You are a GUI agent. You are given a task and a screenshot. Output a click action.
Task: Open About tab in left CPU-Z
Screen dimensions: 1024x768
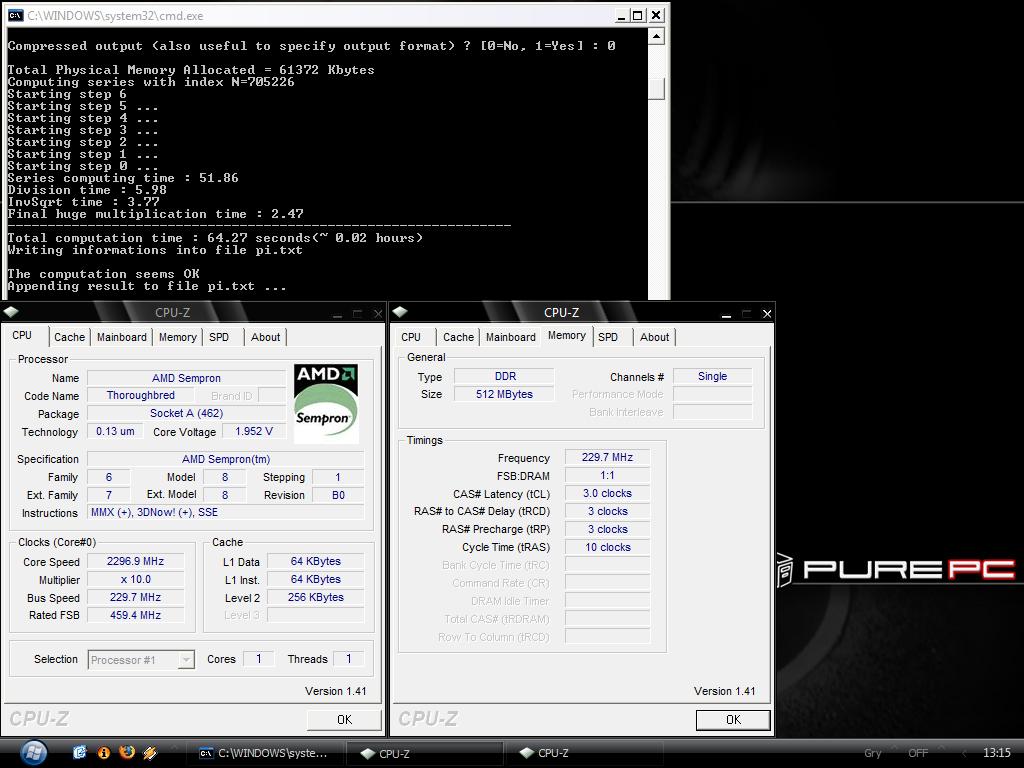click(x=265, y=337)
